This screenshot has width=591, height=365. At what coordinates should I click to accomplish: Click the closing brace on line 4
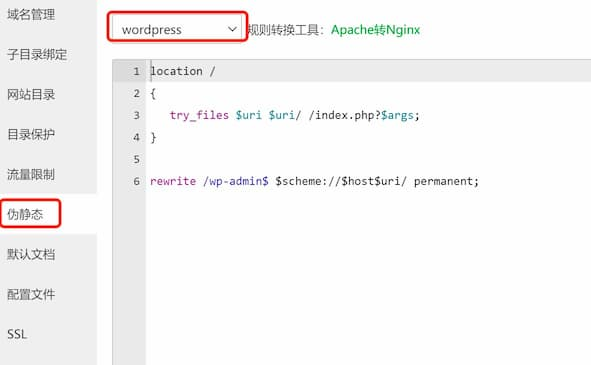pyautogui.click(x=153, y=137)
